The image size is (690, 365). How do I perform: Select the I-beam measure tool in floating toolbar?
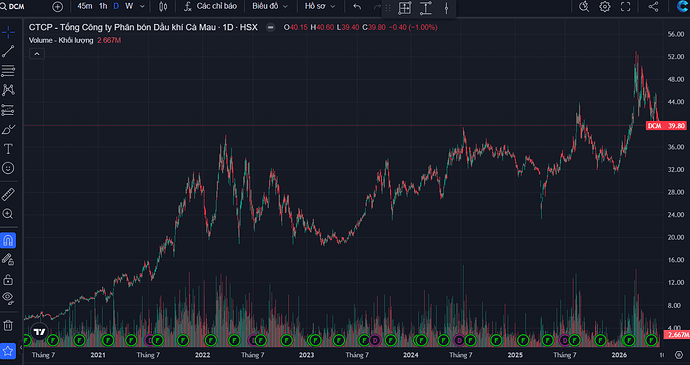coord(426,7)
